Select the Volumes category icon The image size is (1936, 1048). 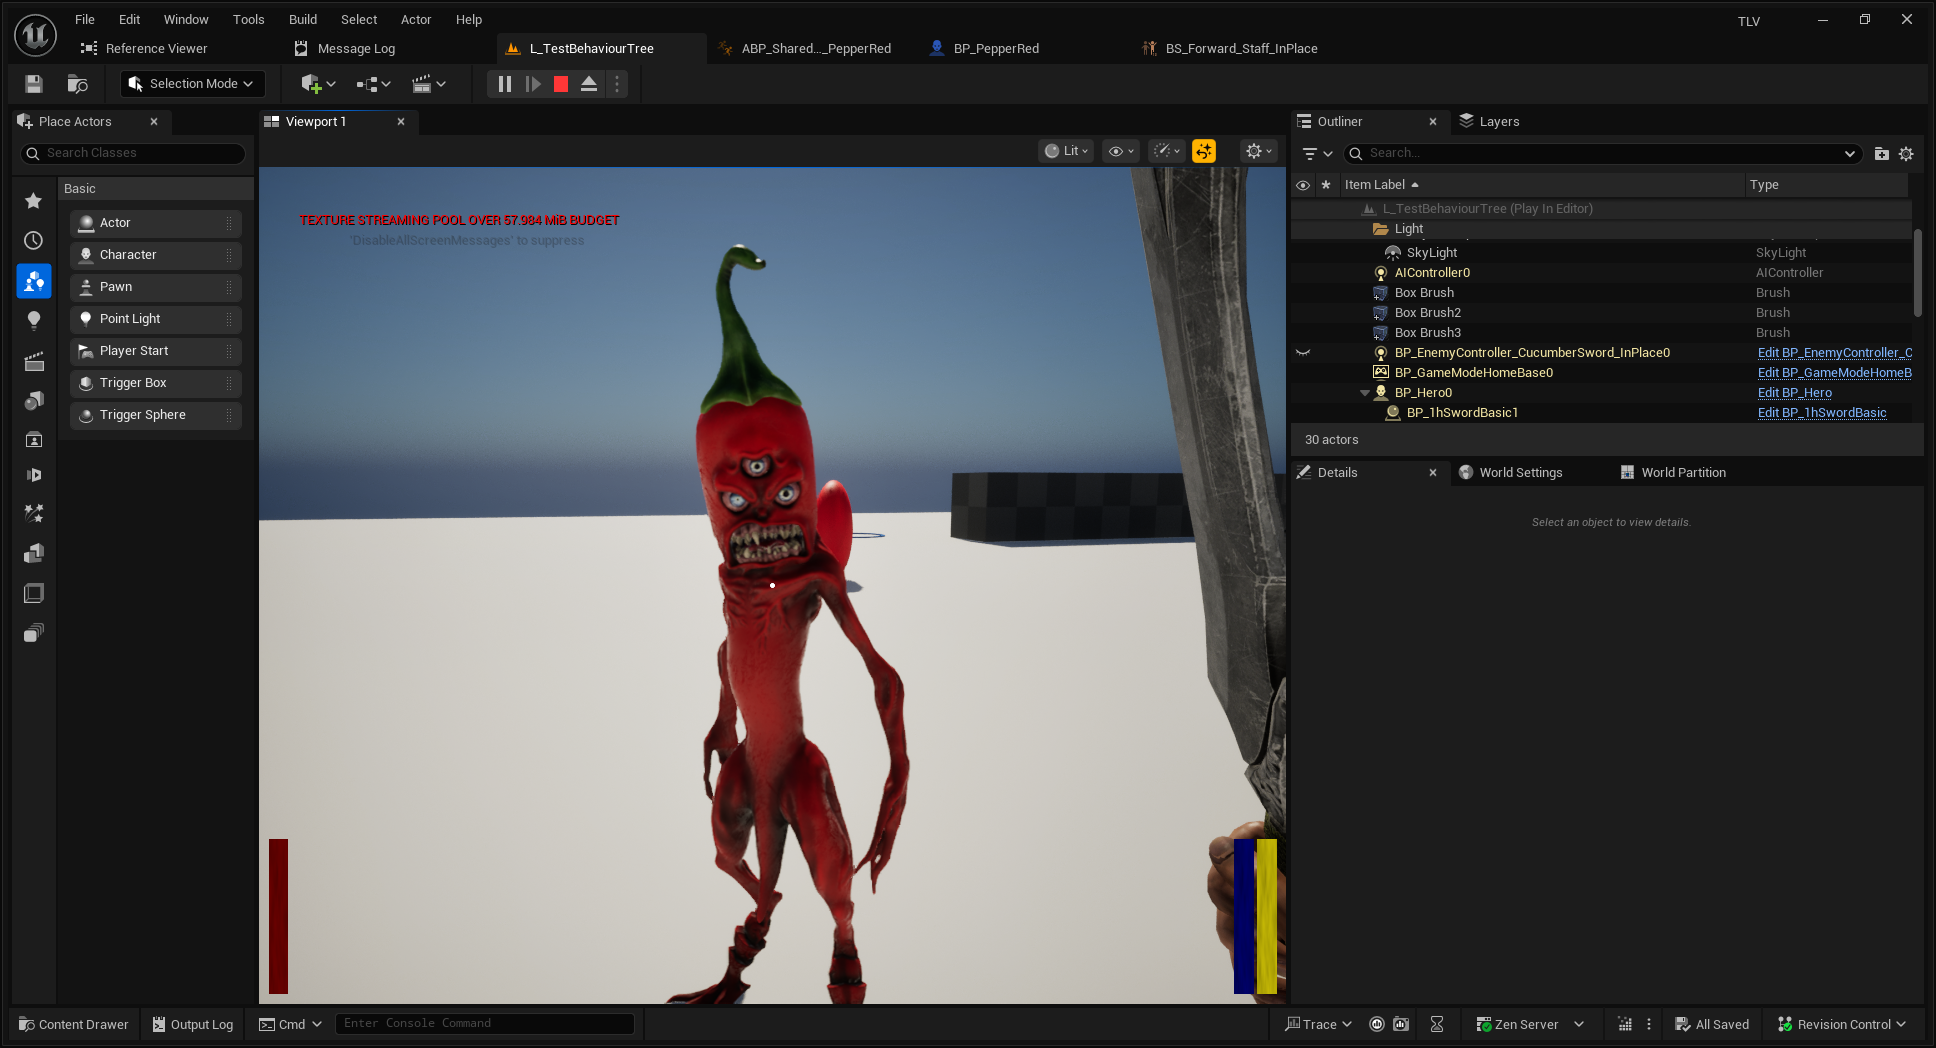point(33,593)
